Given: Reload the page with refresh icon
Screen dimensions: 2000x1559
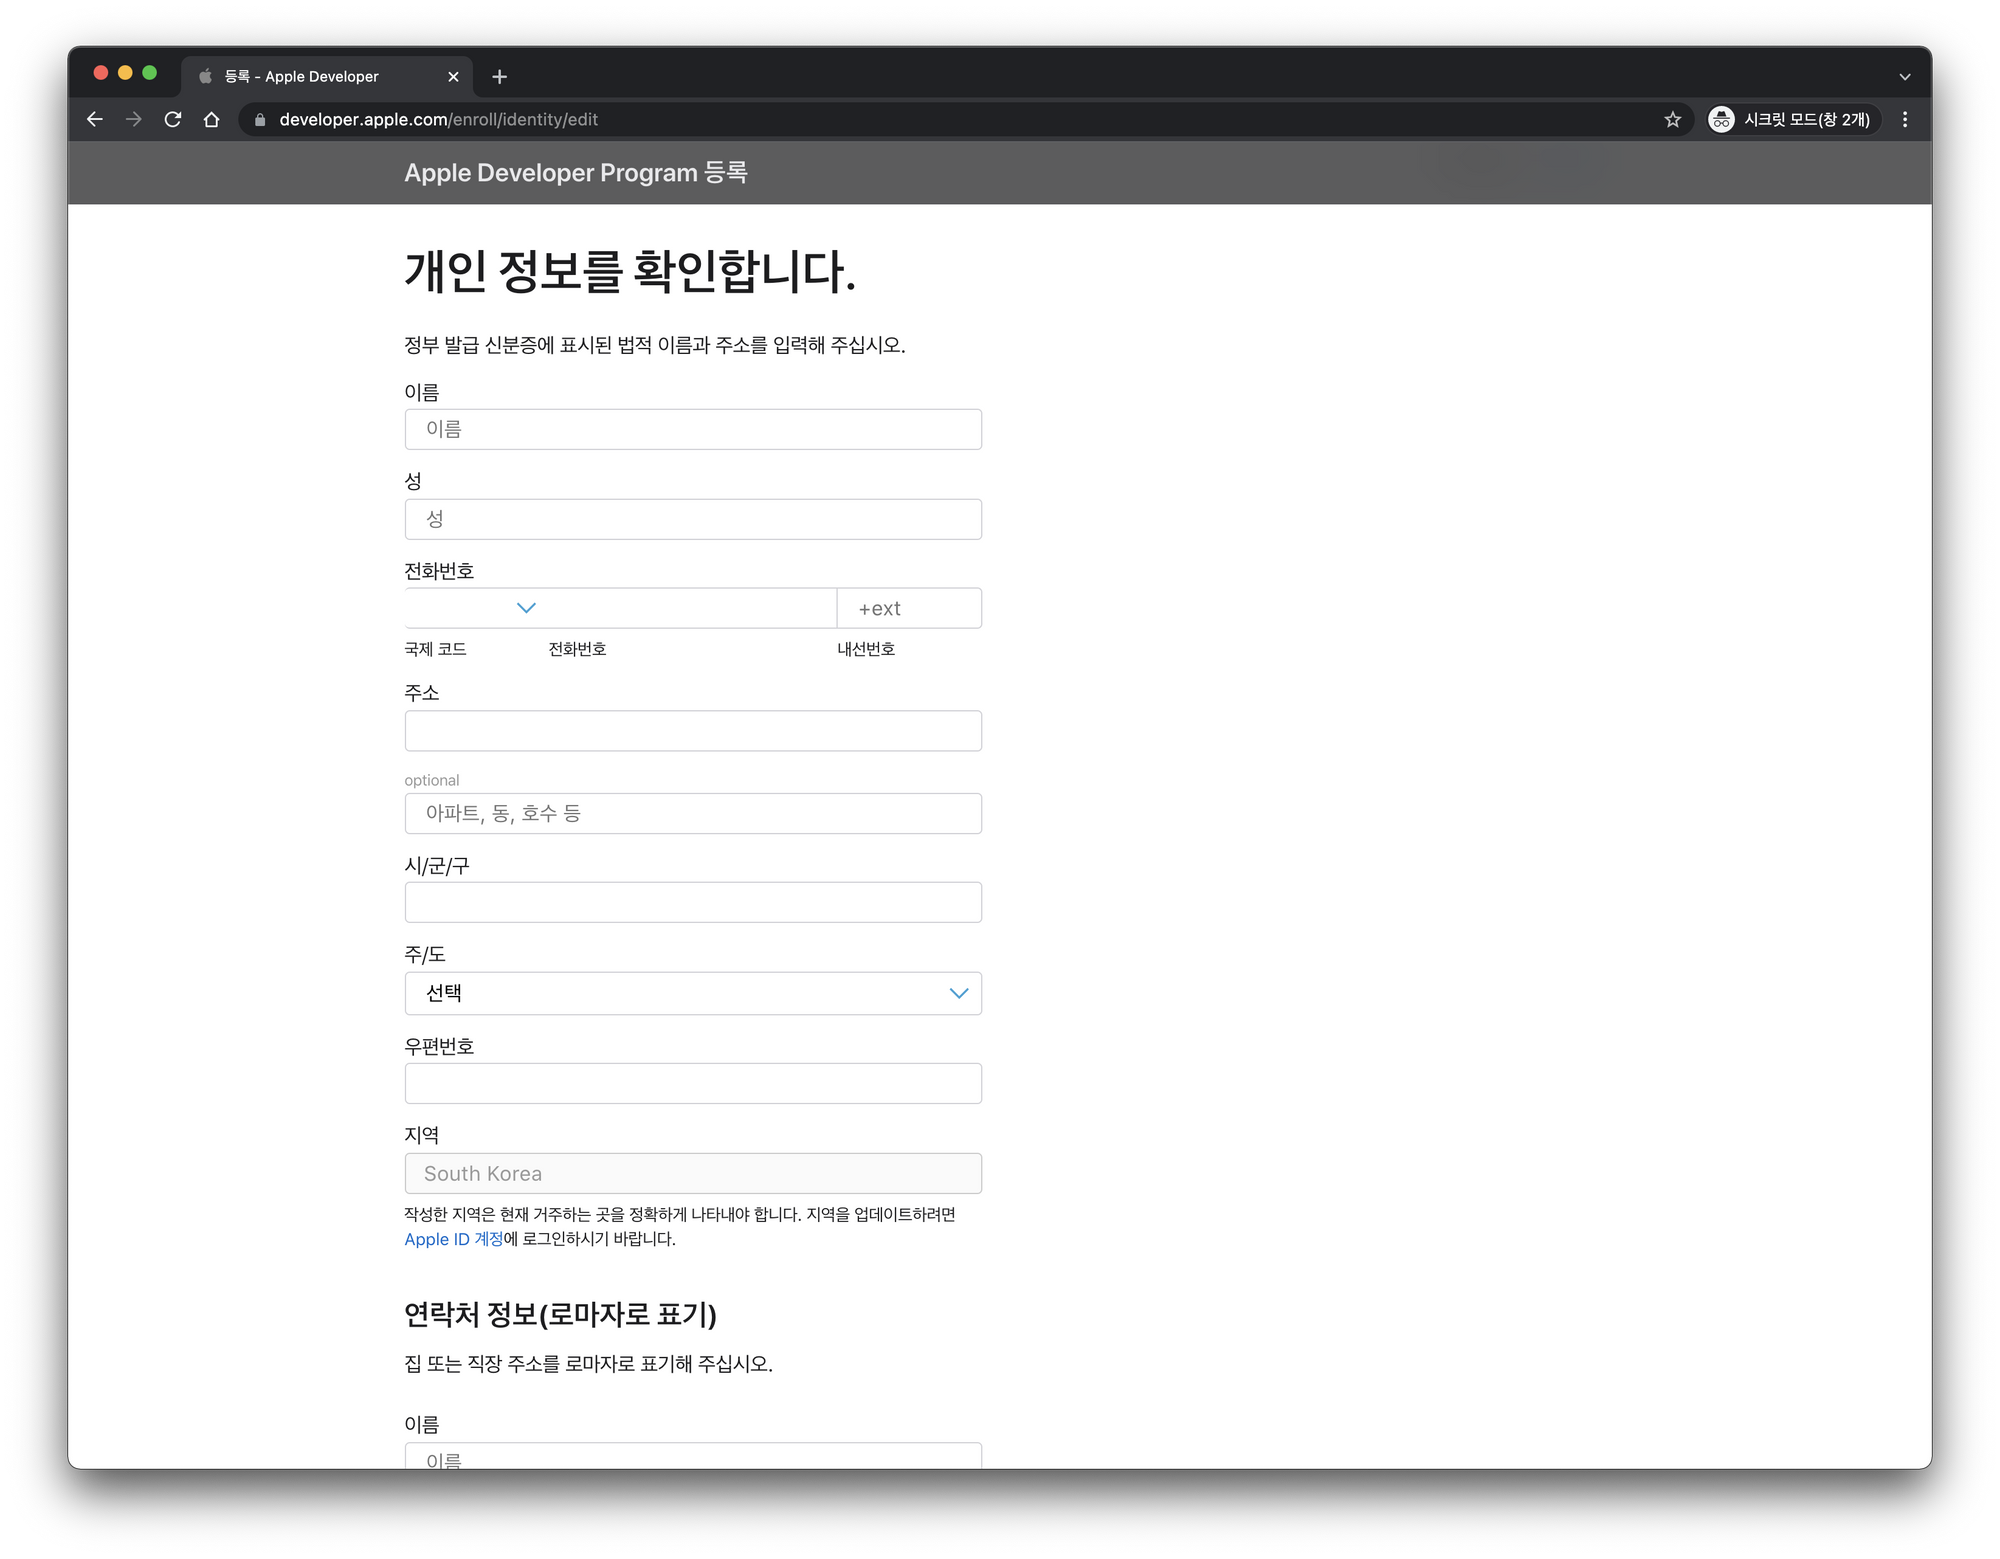Looking at the screenshot, I should (x=173, y=119).
